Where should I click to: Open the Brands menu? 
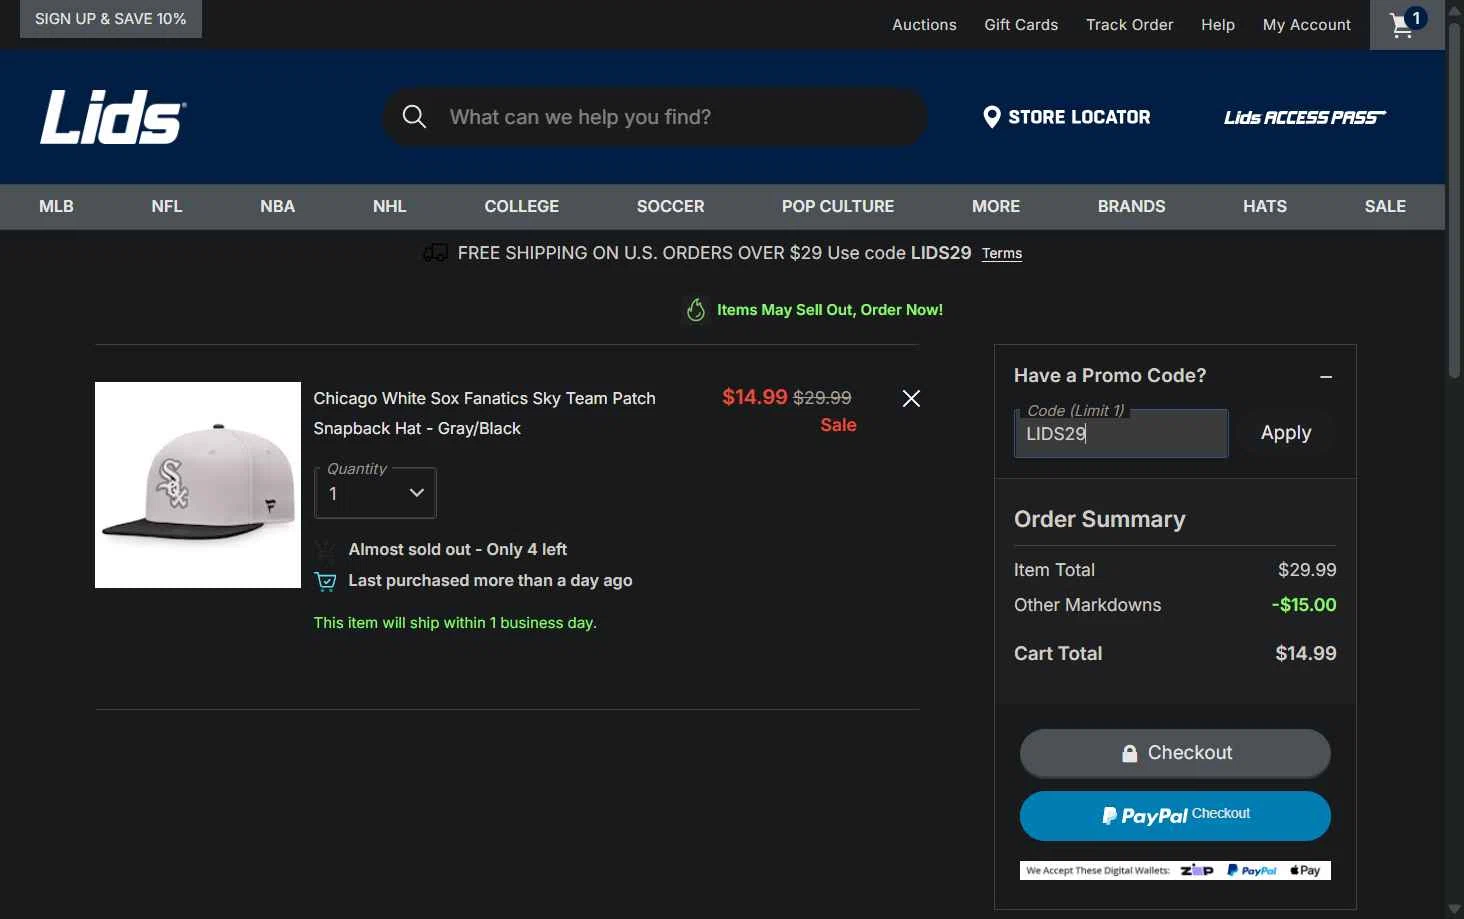[1132, 207]
